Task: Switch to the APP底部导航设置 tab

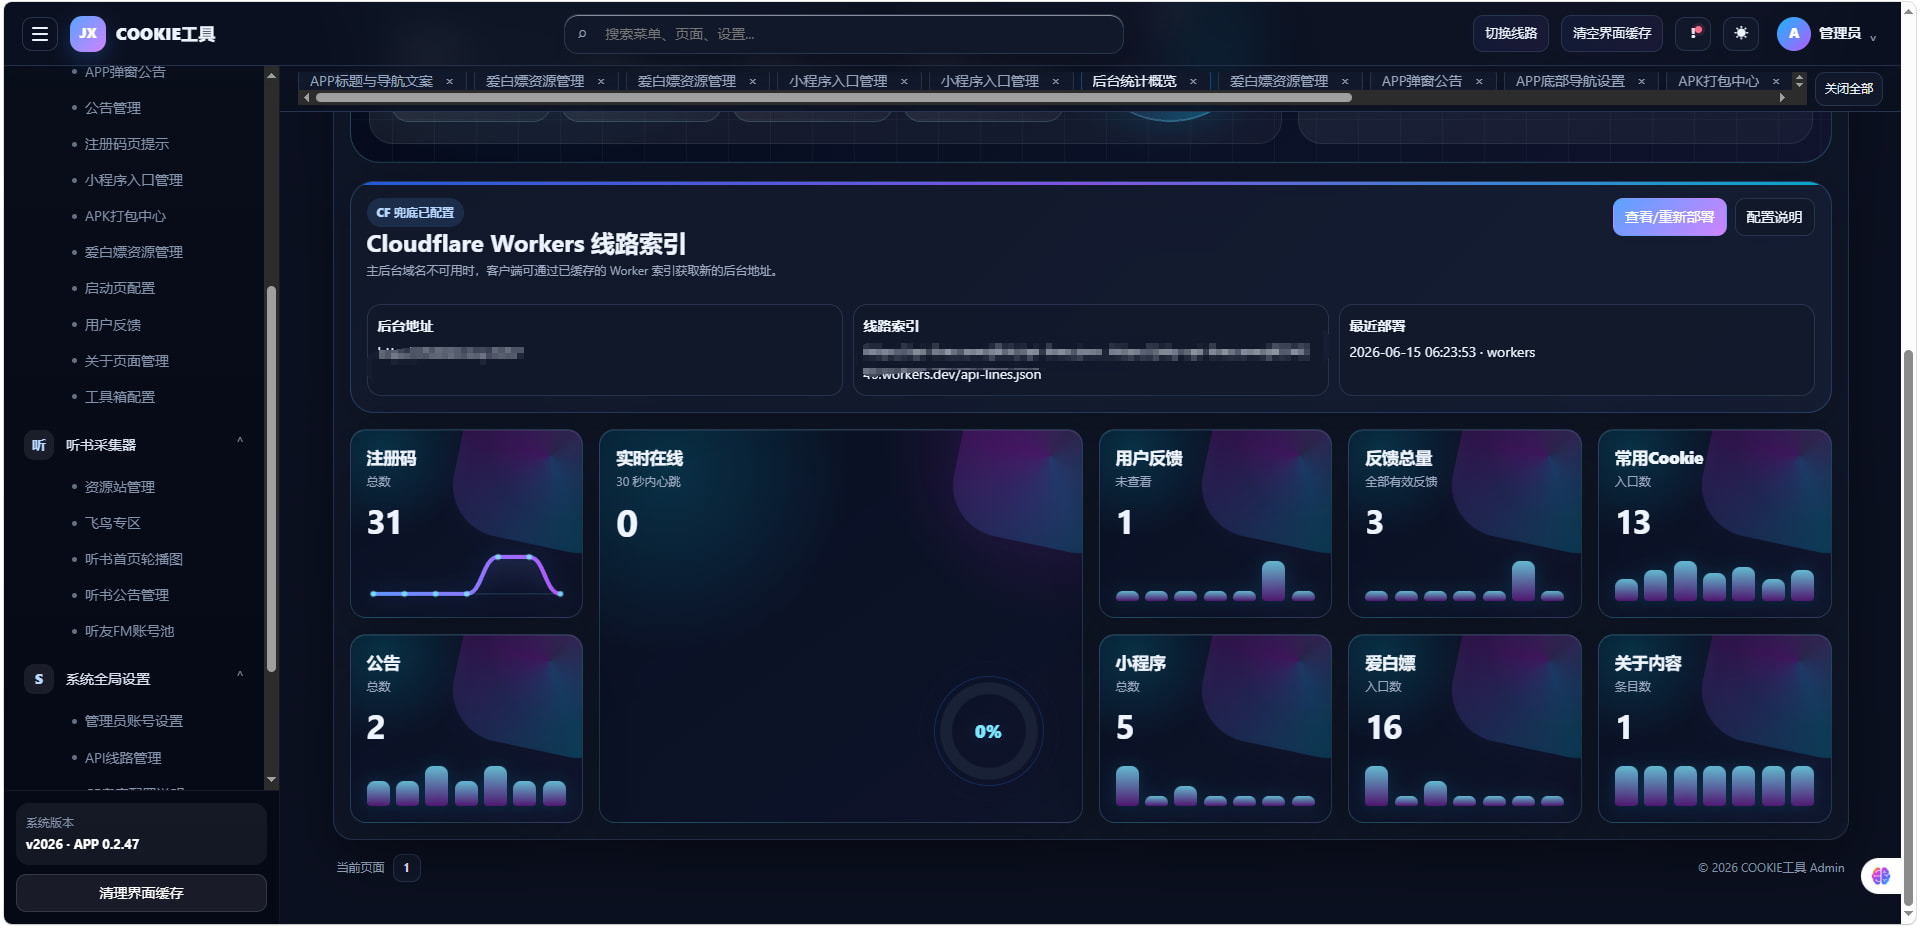Action: tap(1570, 81)
